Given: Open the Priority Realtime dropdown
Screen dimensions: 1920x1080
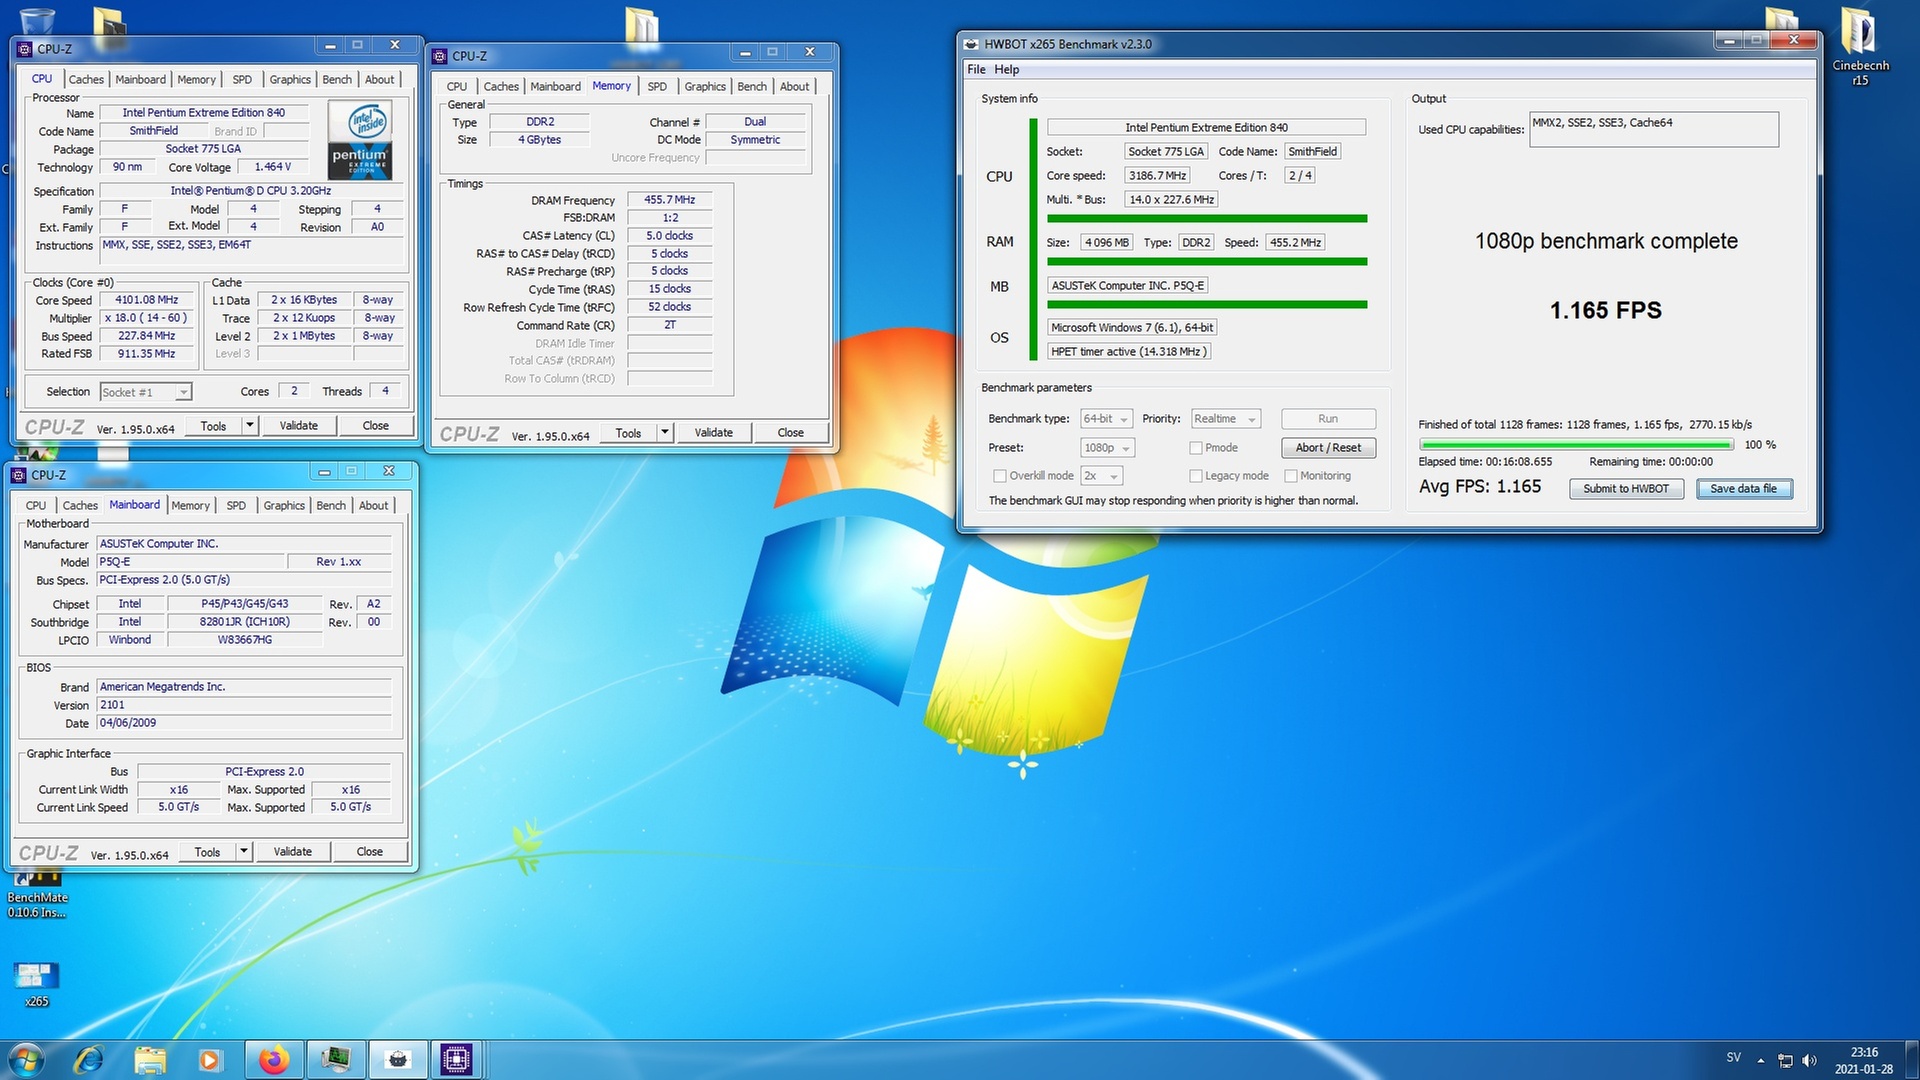Looking at the screenshot, I should [1225, 419].
